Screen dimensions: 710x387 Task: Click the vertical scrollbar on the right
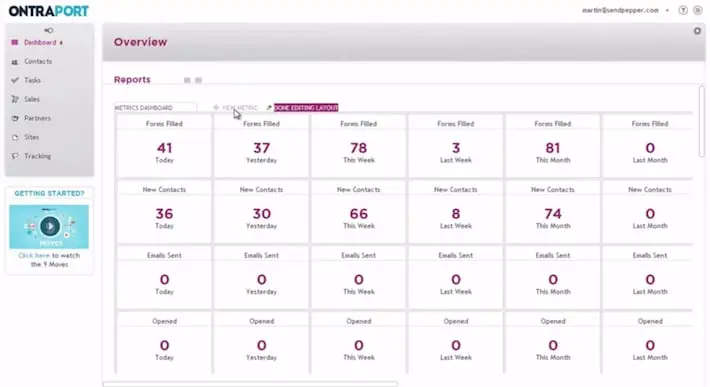[x=702, y=121]
